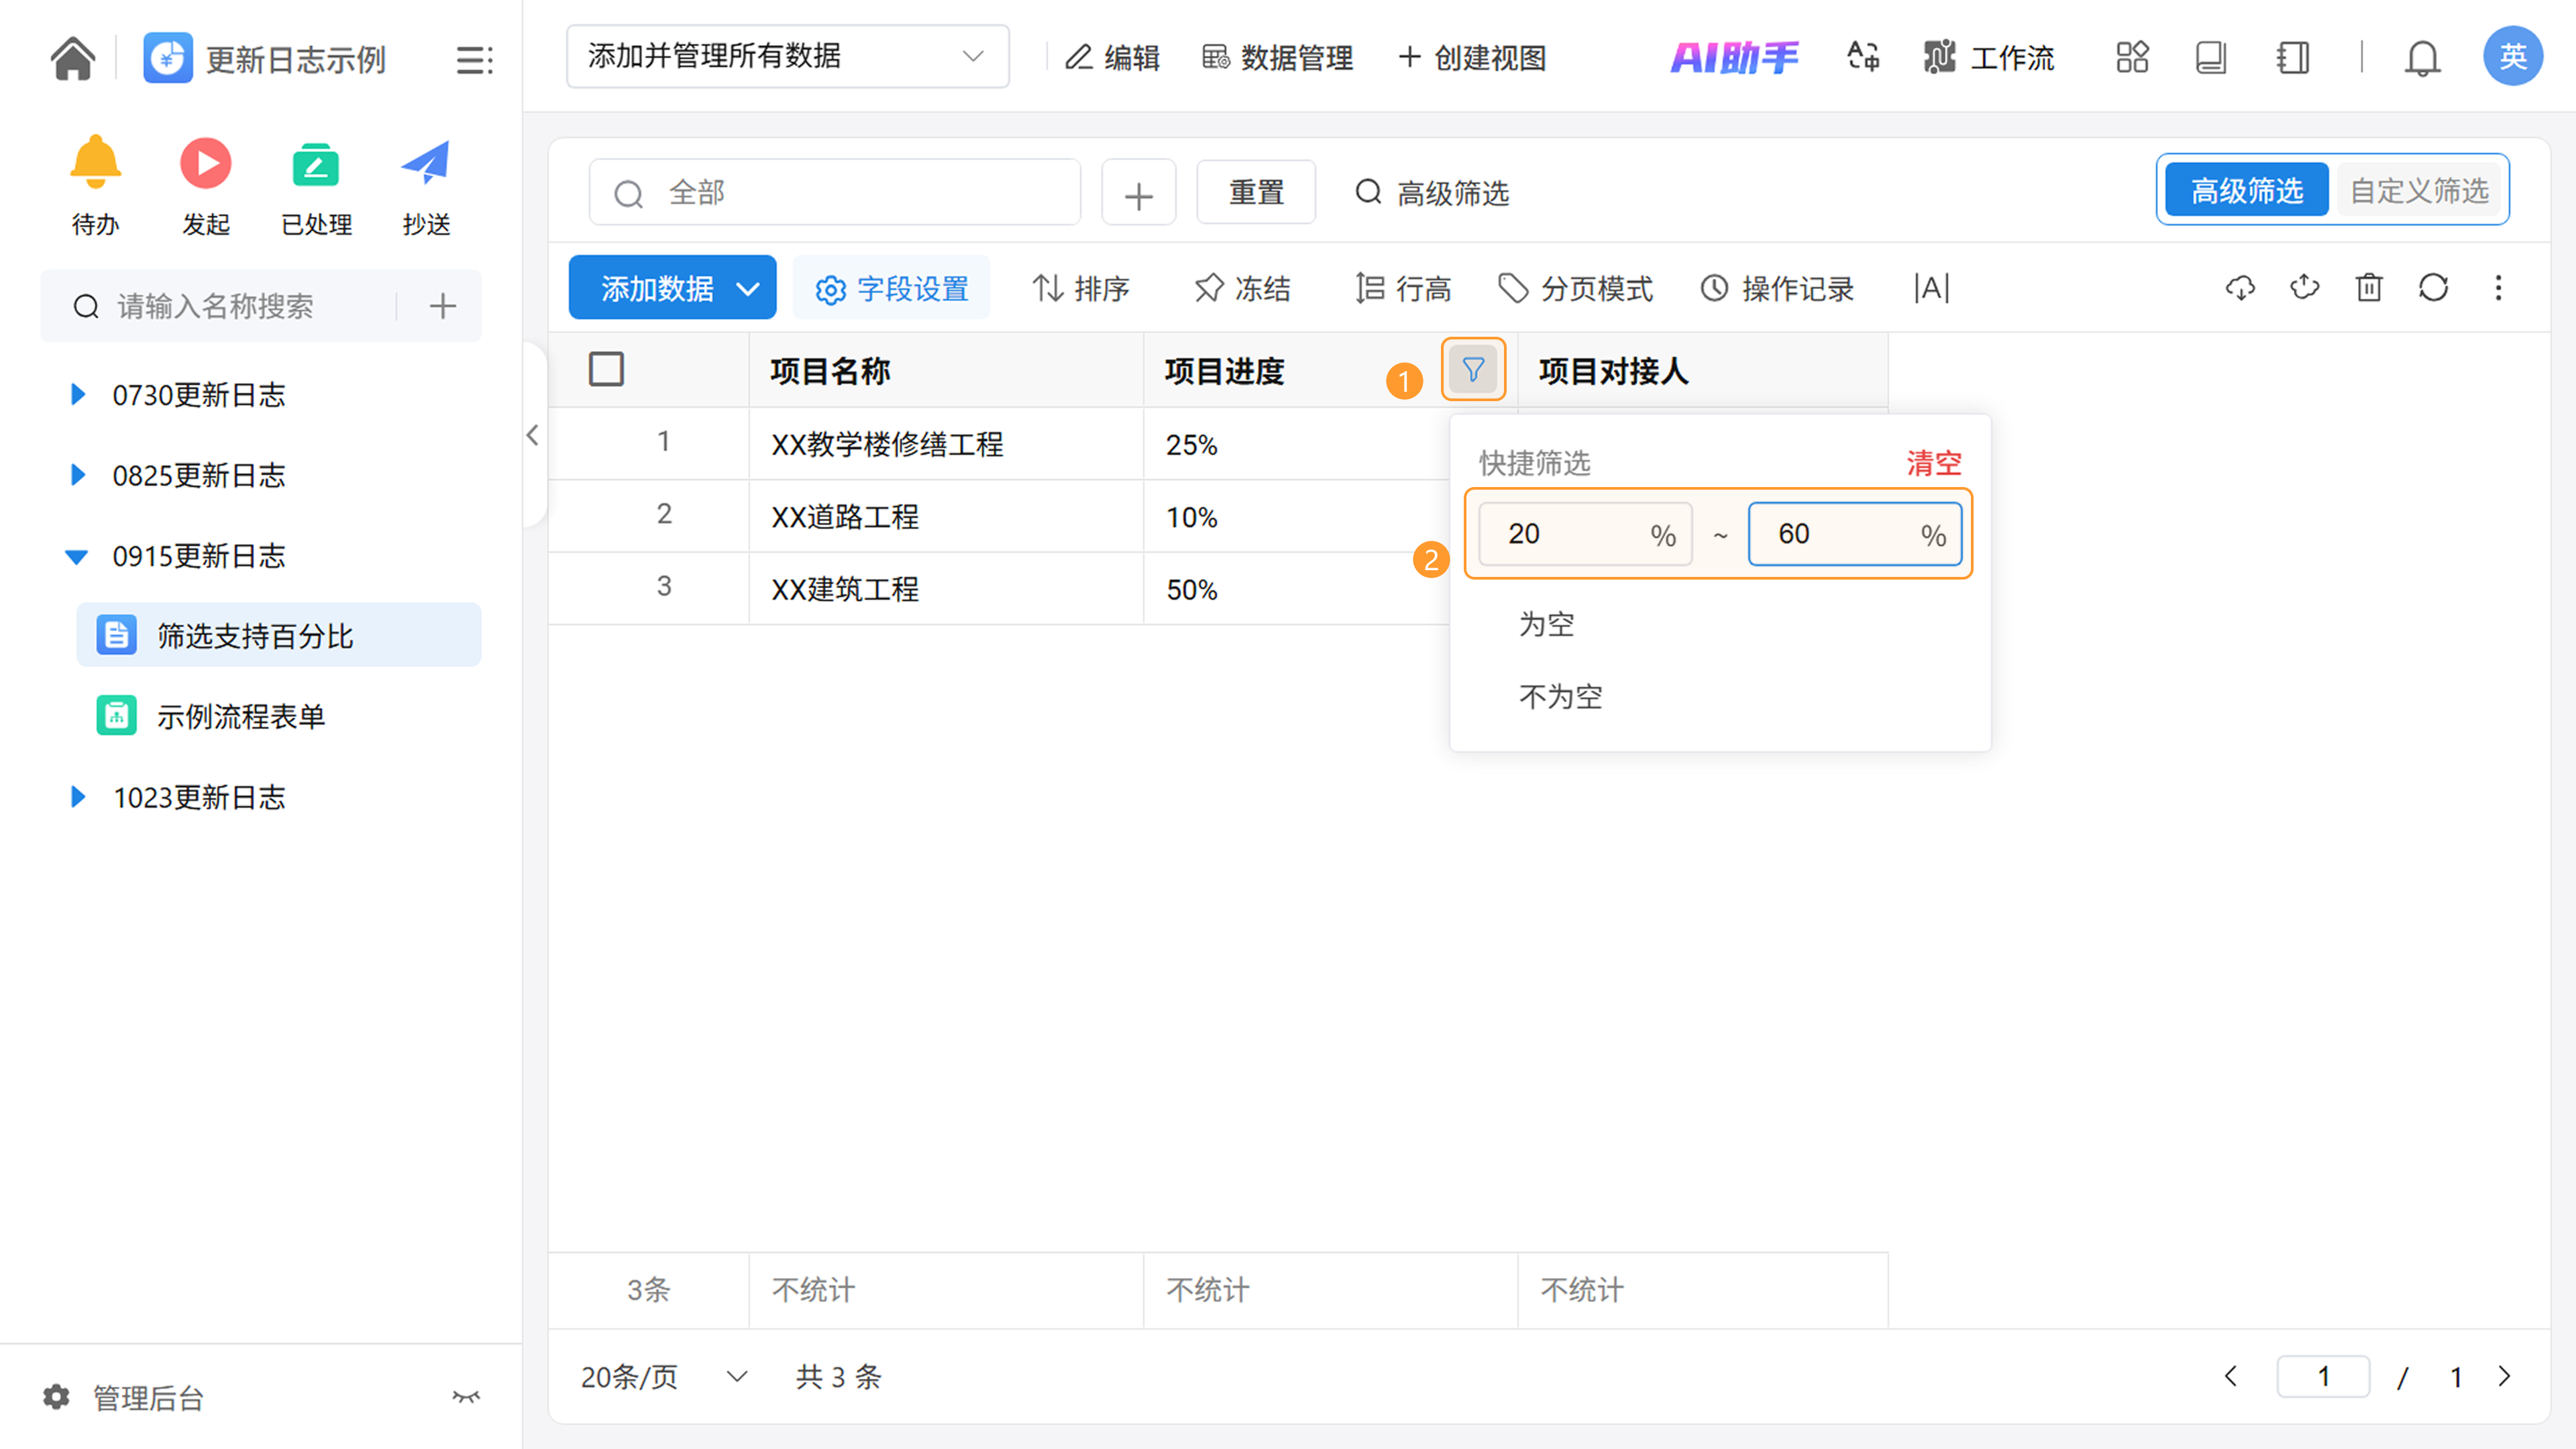2576x1449 pixels.
Task: Tick the select-all checkbox in table header
Action: [x=606, y=369]
